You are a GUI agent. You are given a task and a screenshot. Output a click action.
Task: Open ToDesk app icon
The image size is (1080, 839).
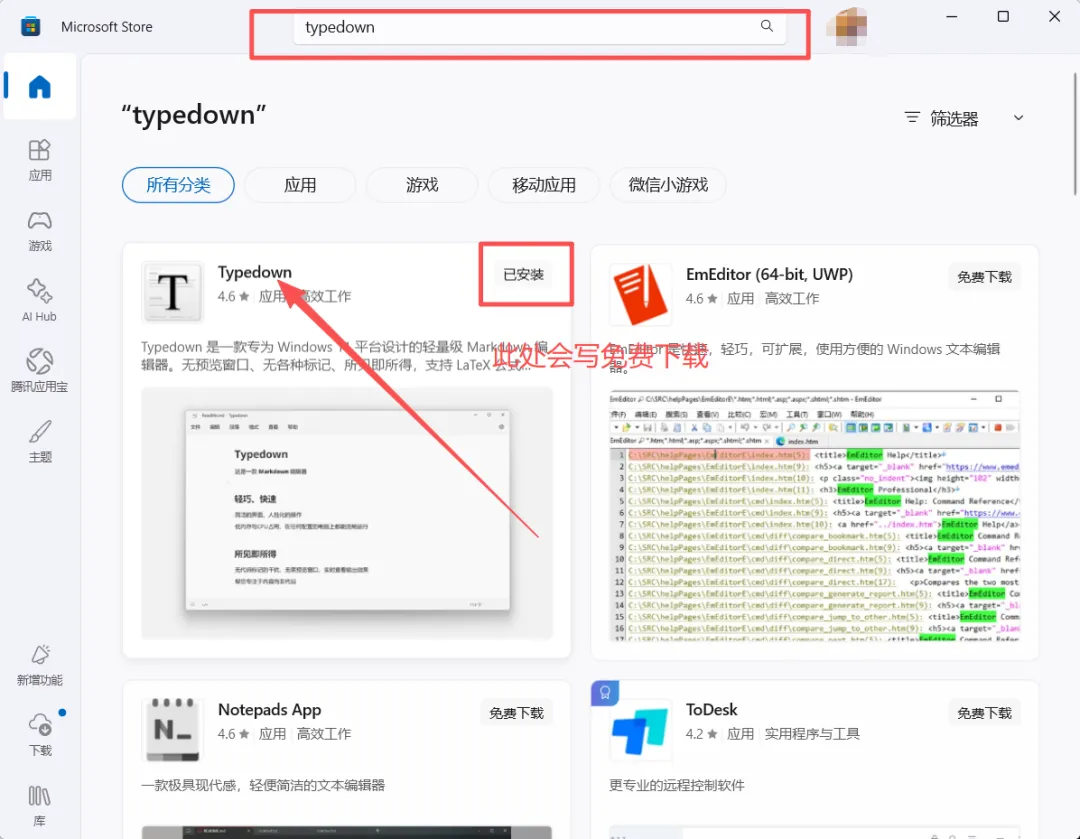(x=641, y=730)
